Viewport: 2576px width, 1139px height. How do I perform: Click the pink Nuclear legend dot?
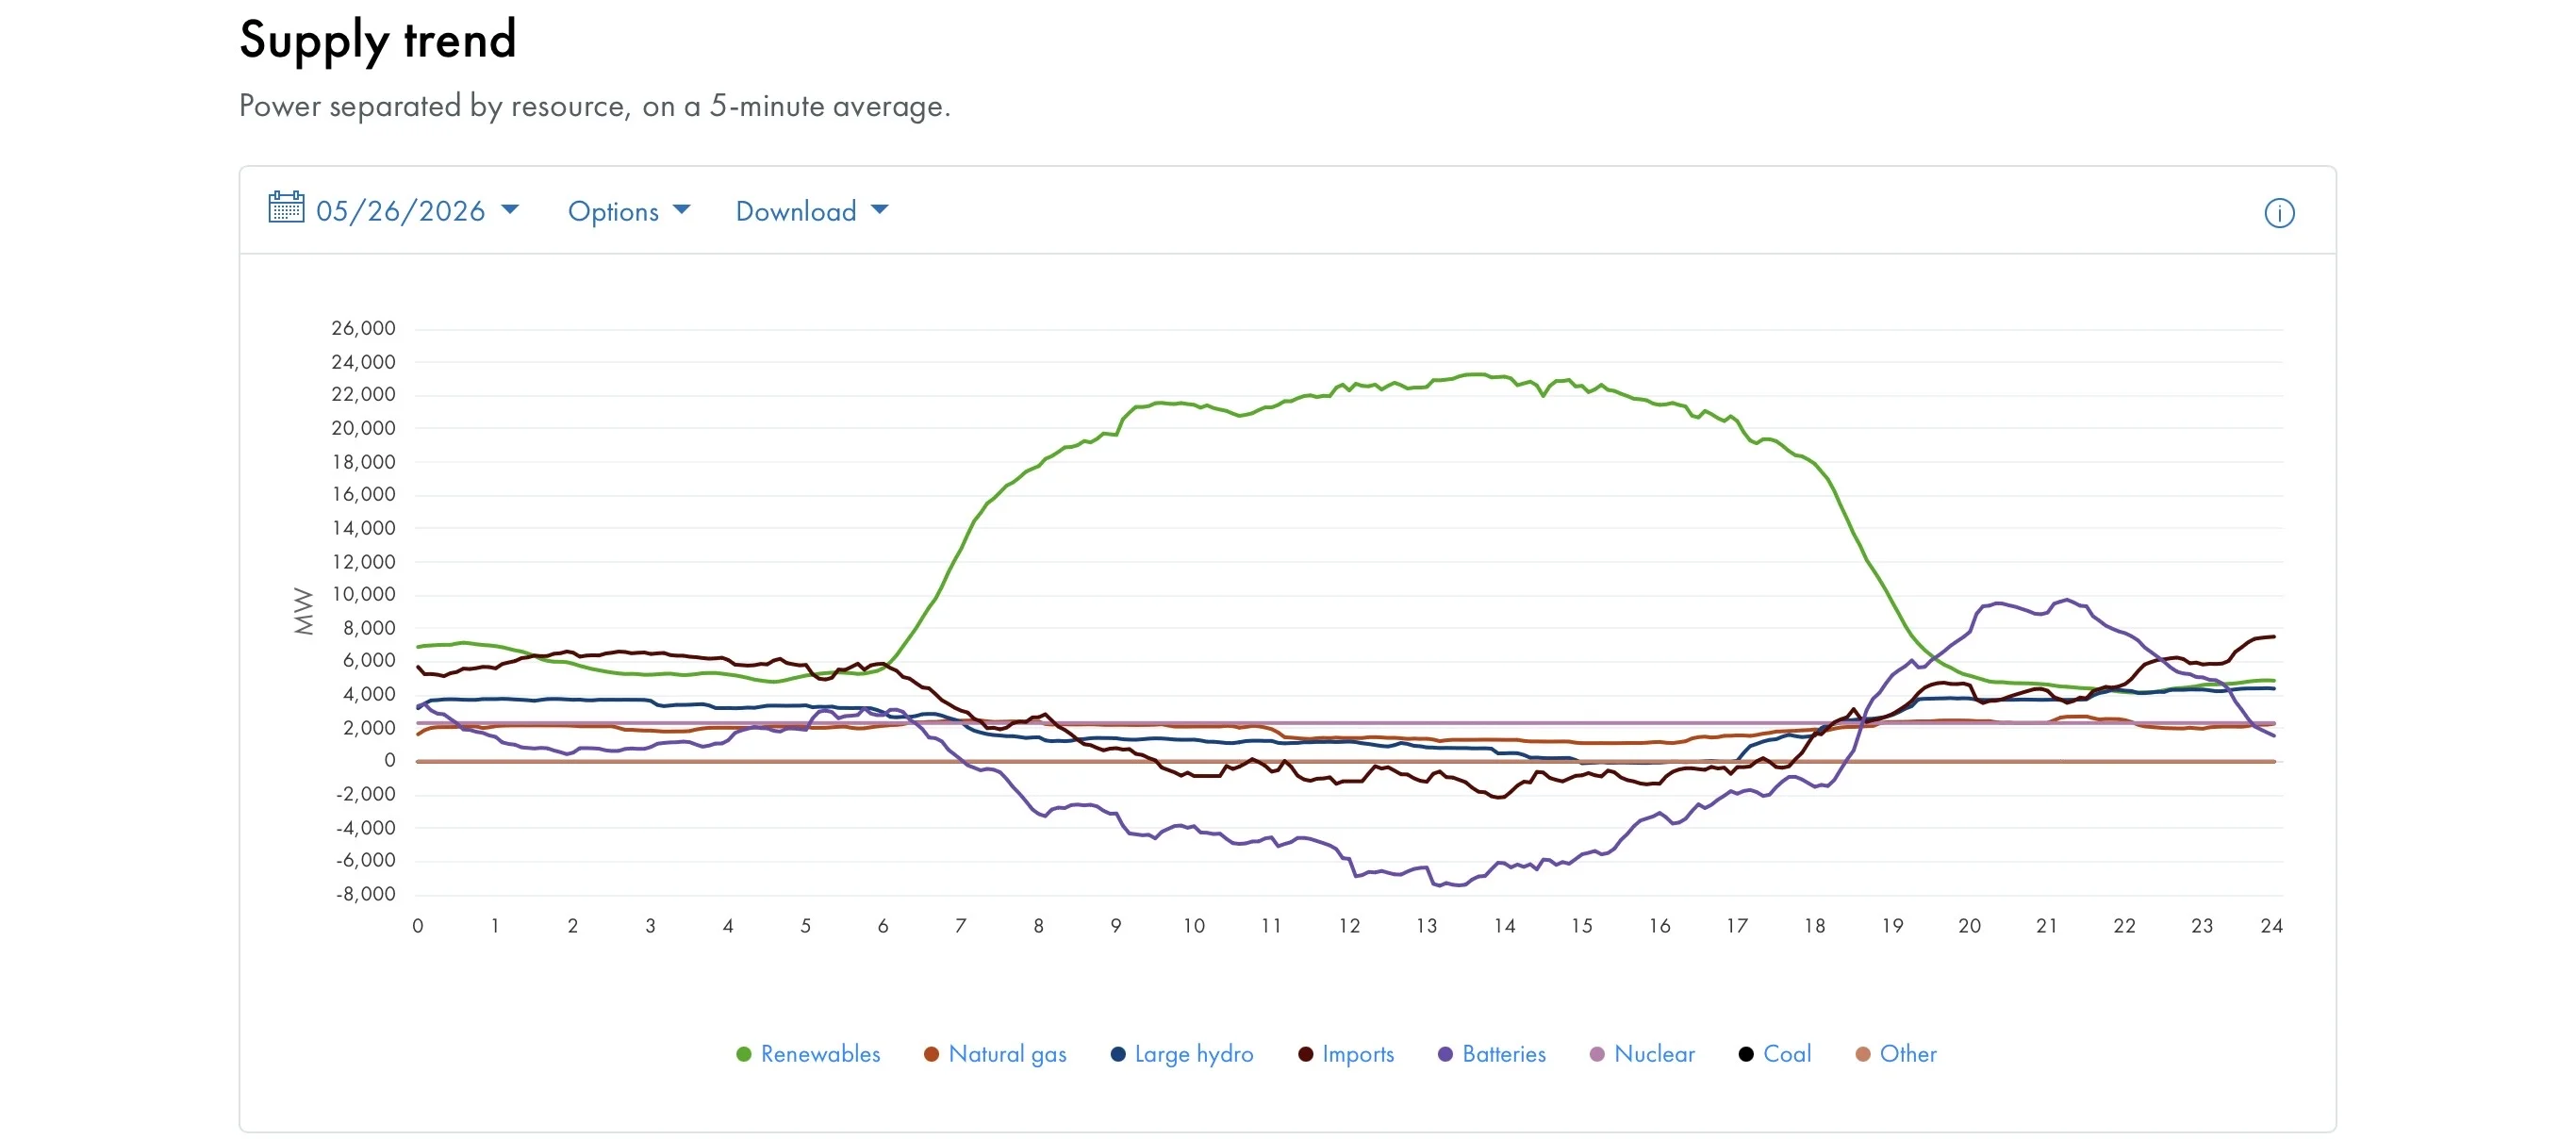point(1597,1055)
